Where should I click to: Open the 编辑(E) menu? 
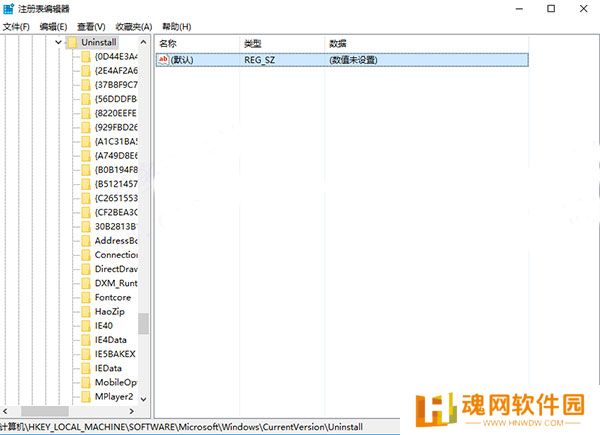[53, 27]
